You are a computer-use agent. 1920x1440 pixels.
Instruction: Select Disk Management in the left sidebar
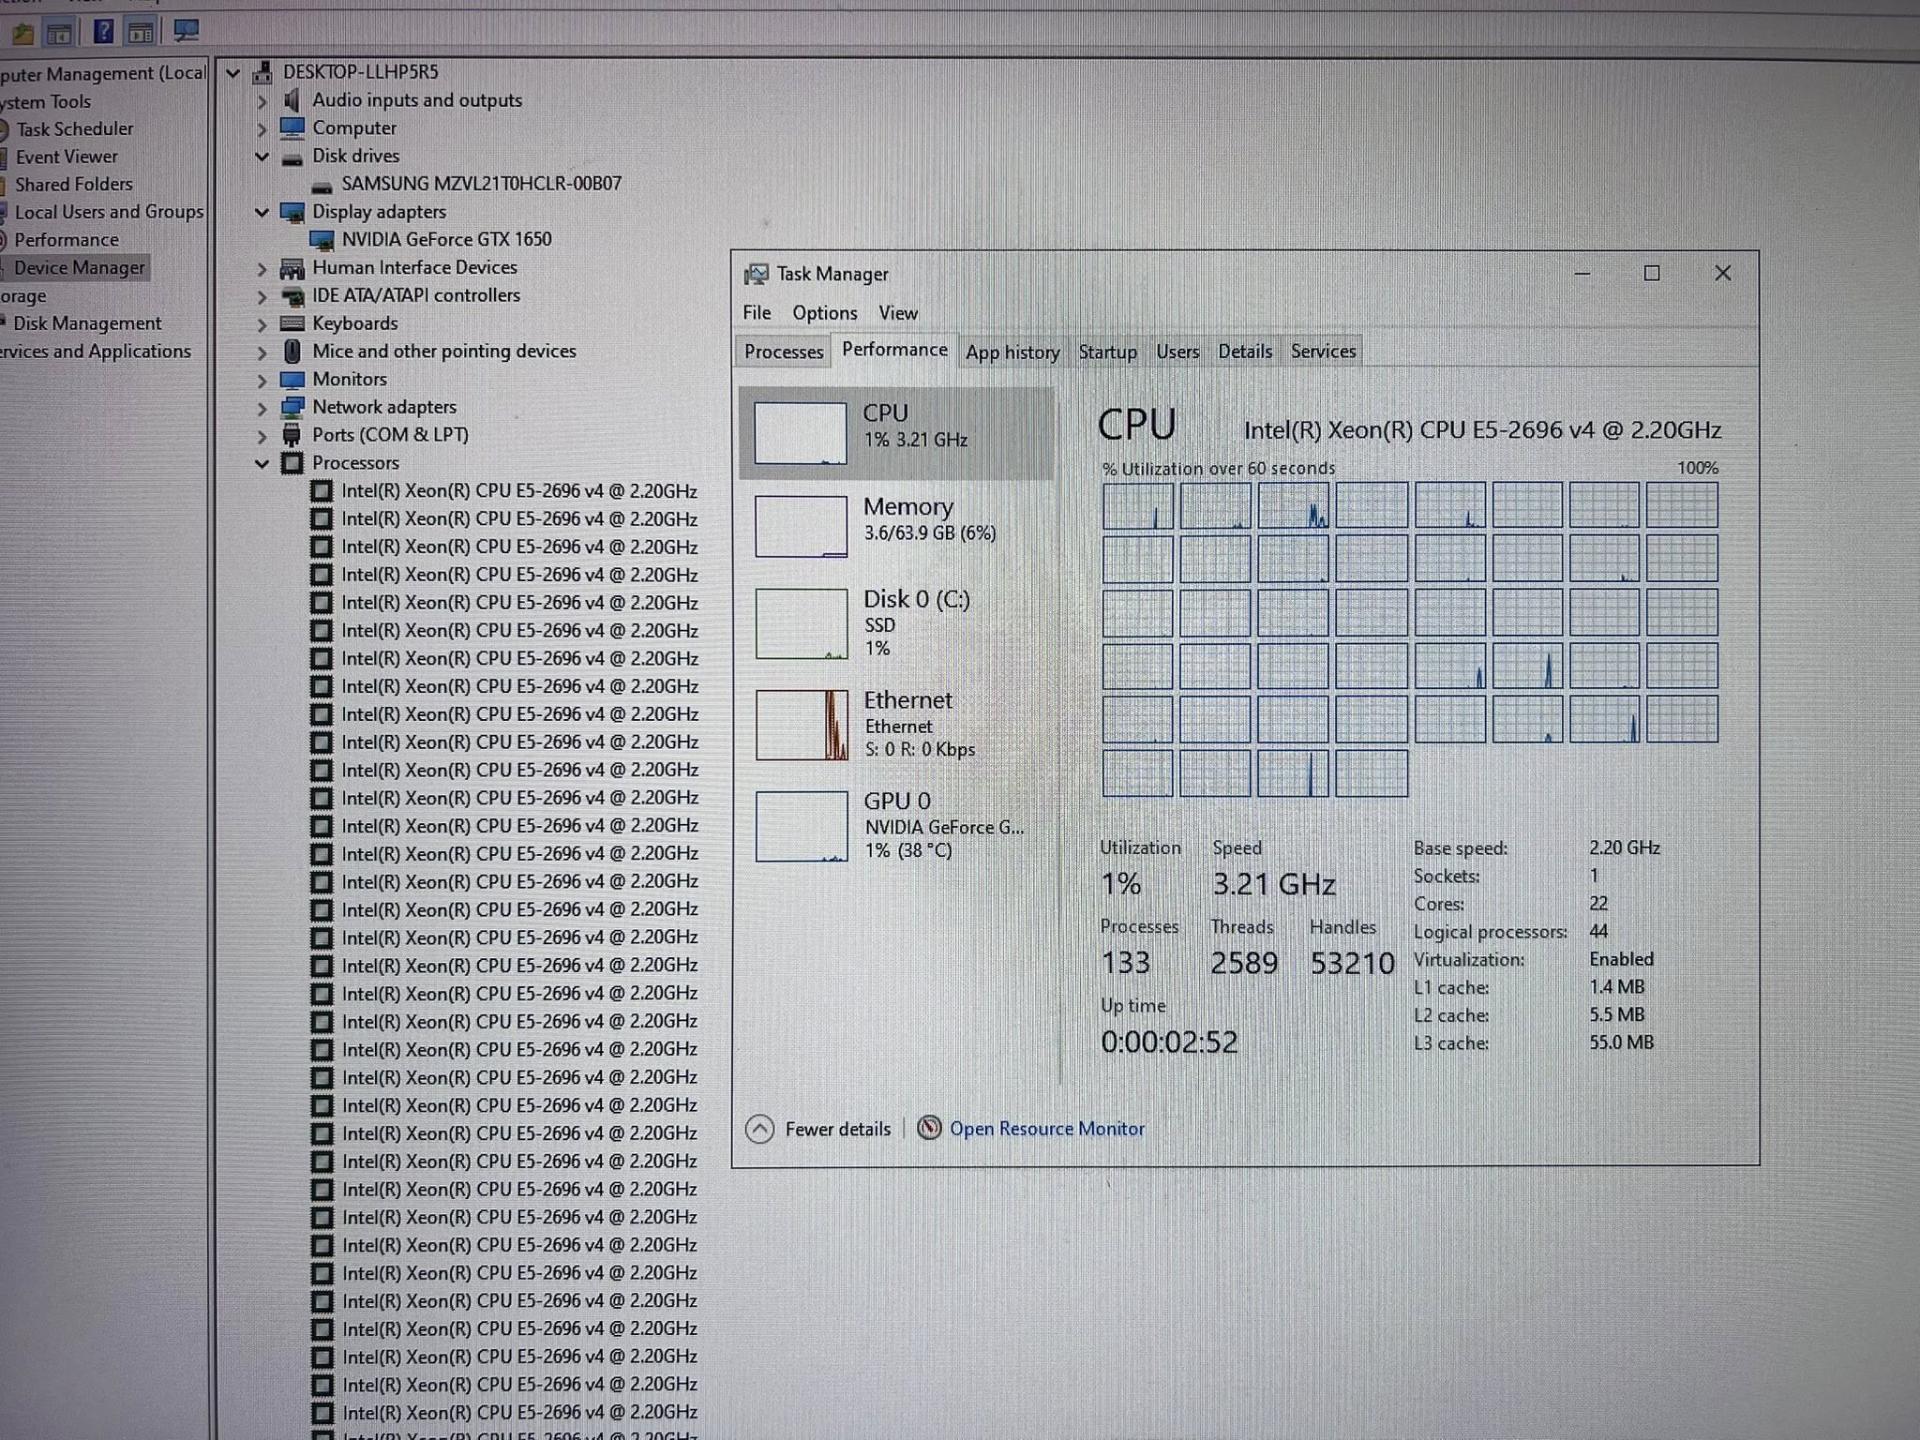(88, 323)
